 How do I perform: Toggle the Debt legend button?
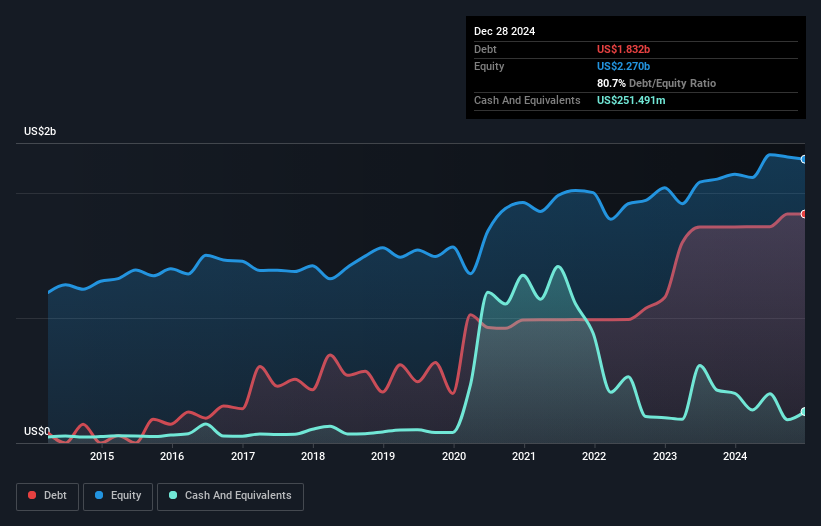click(46, 496)
